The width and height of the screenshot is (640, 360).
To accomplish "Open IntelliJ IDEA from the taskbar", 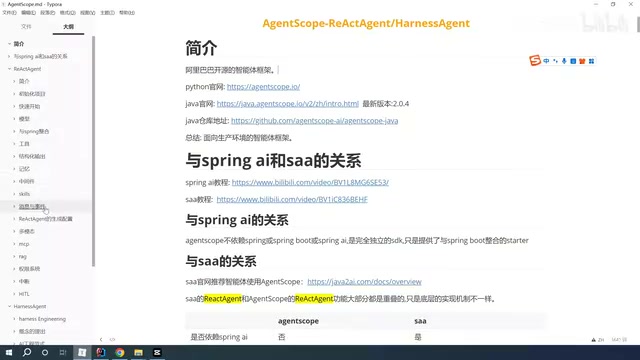I will [x=101, y=352].
